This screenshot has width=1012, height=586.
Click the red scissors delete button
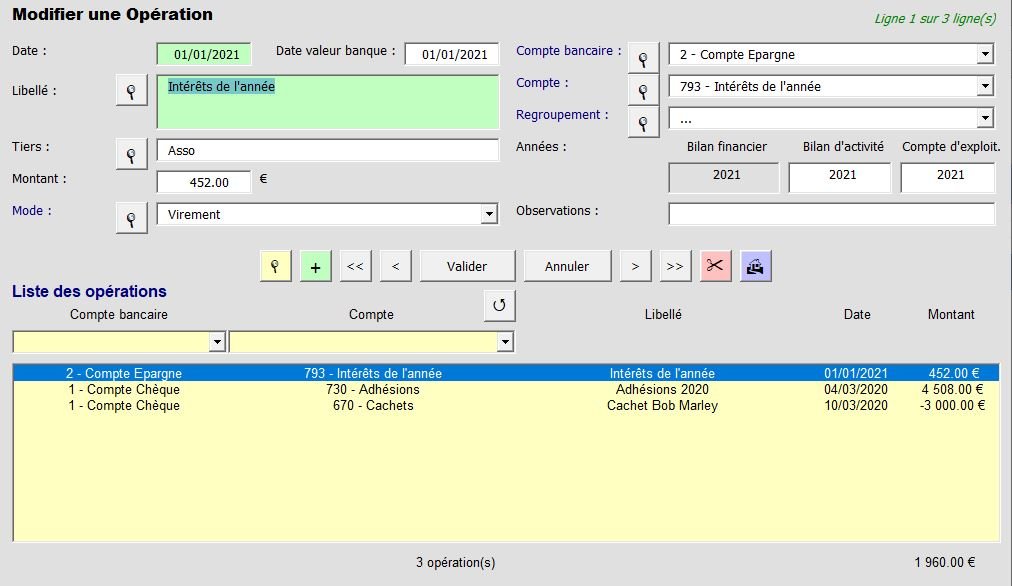(715, 266)
